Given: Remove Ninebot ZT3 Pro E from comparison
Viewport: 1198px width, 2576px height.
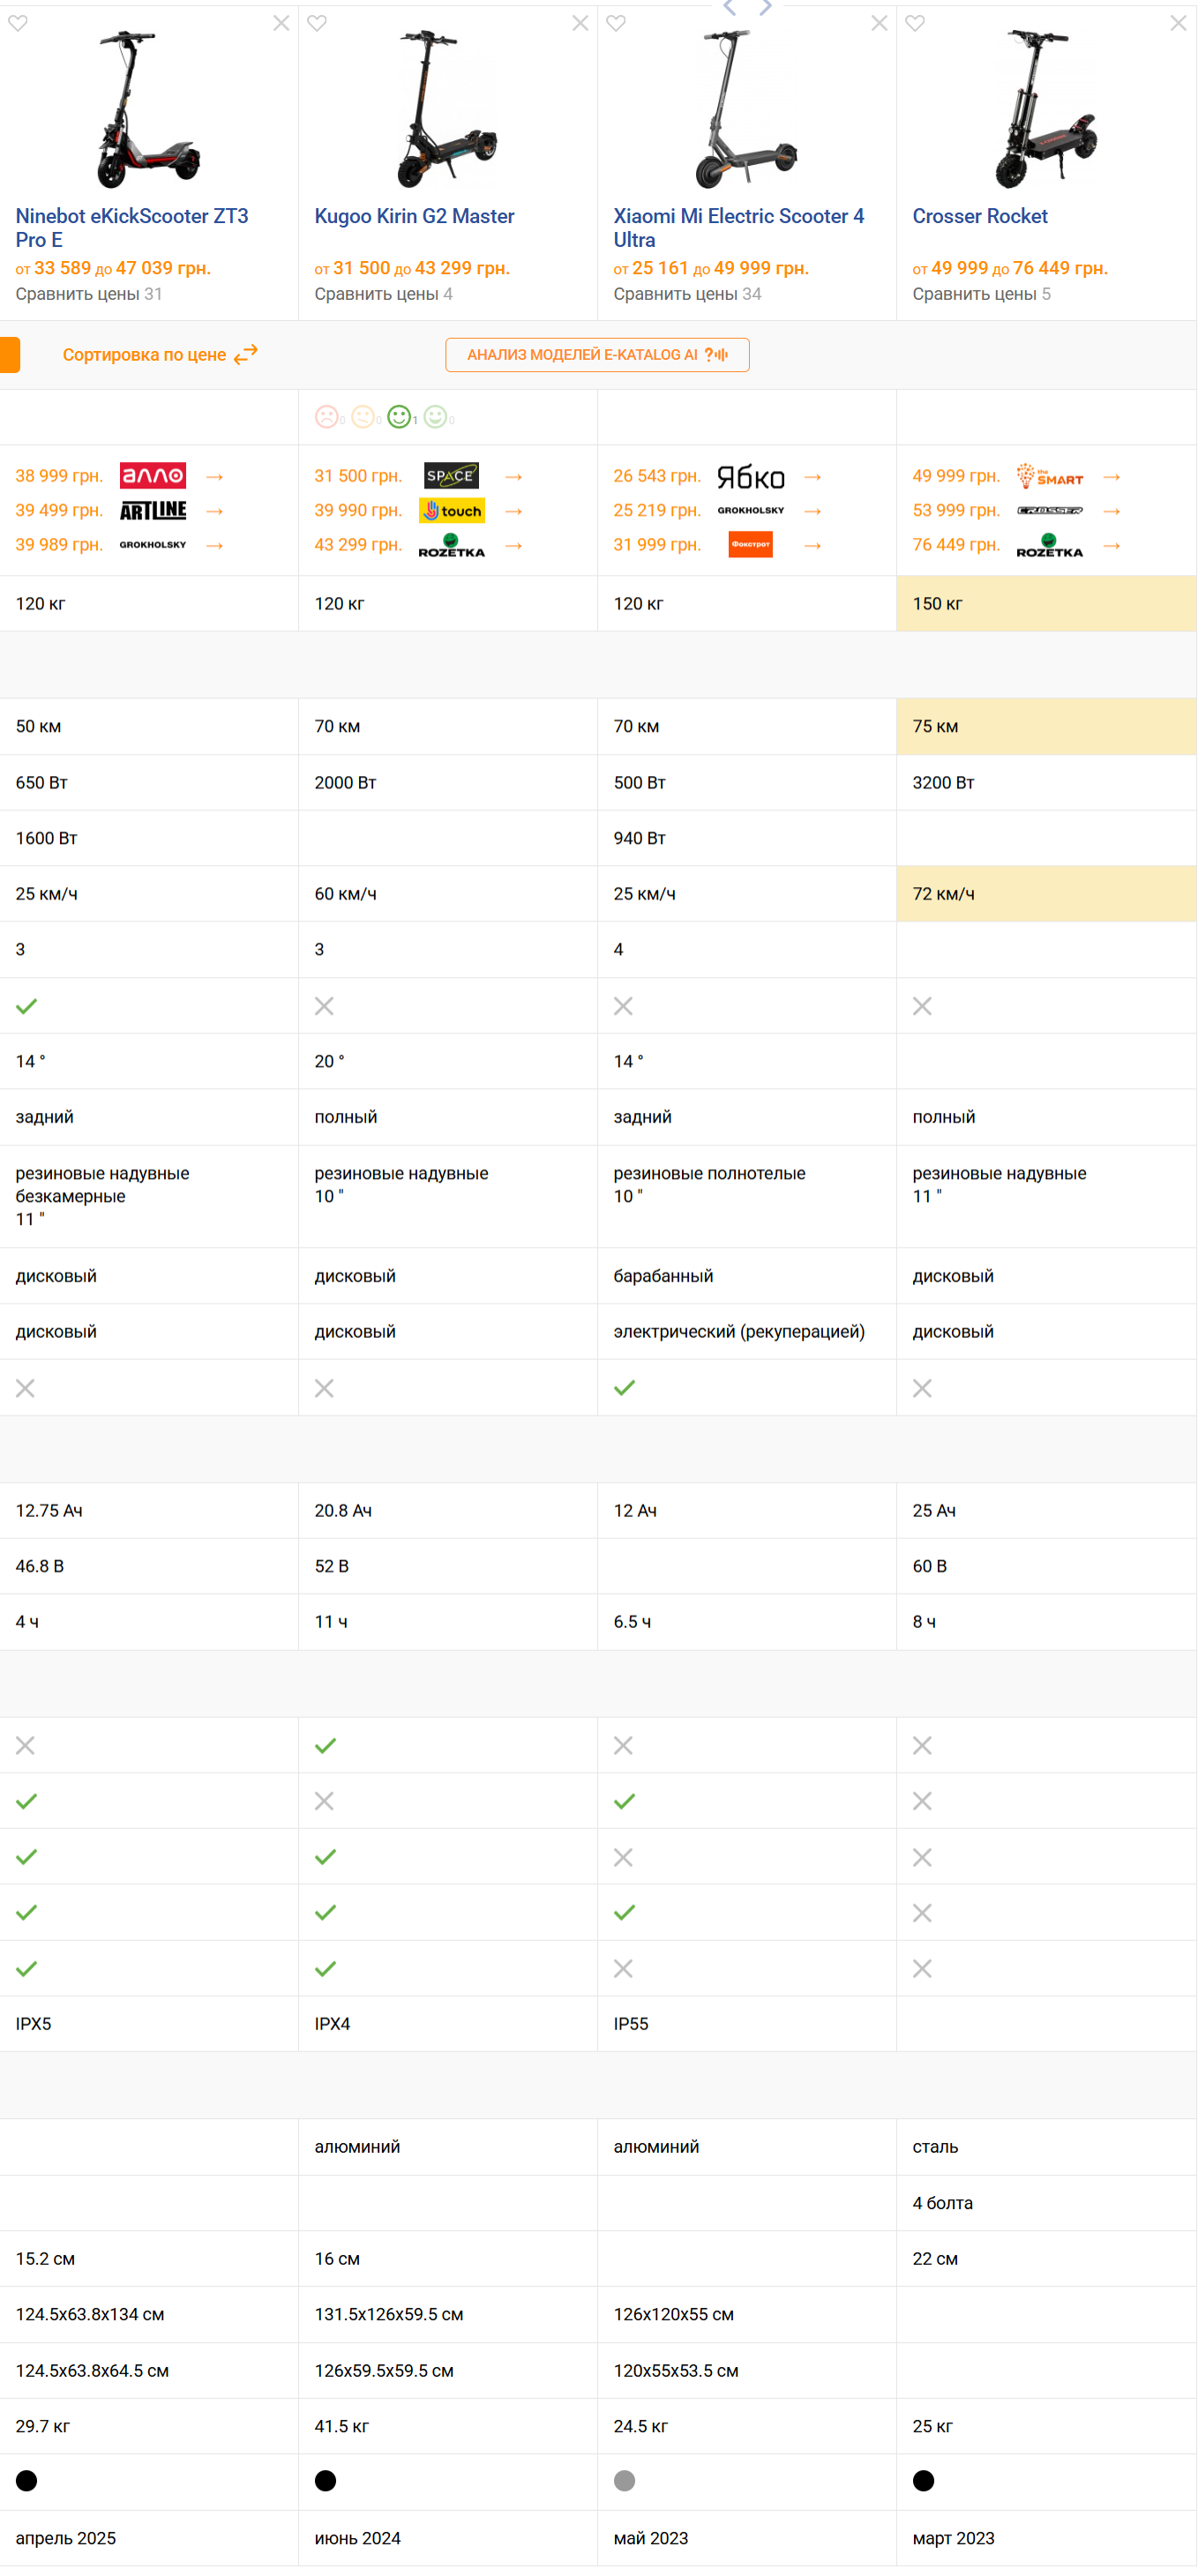Looking at the screenshot, I should point(281,23).
